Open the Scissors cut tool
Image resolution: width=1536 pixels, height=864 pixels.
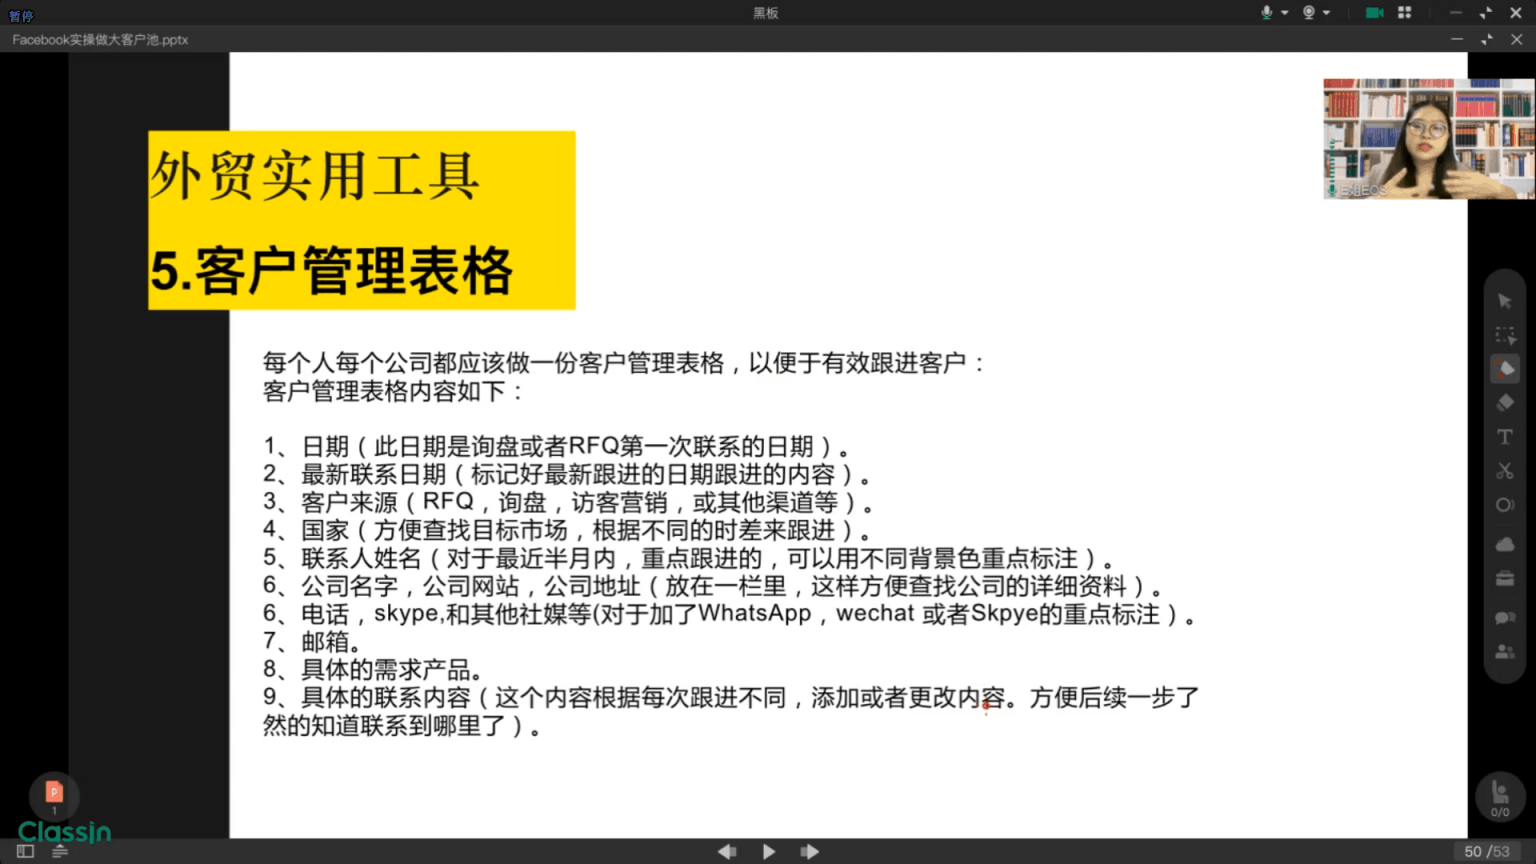[1504, 470]
